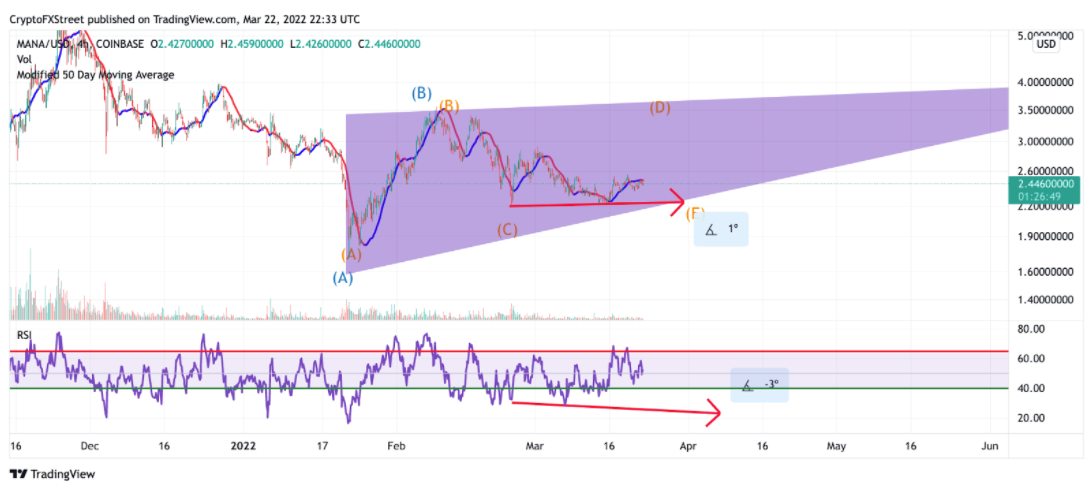Click the USD currency label
1092x492 pixels.
(1047, 45)
